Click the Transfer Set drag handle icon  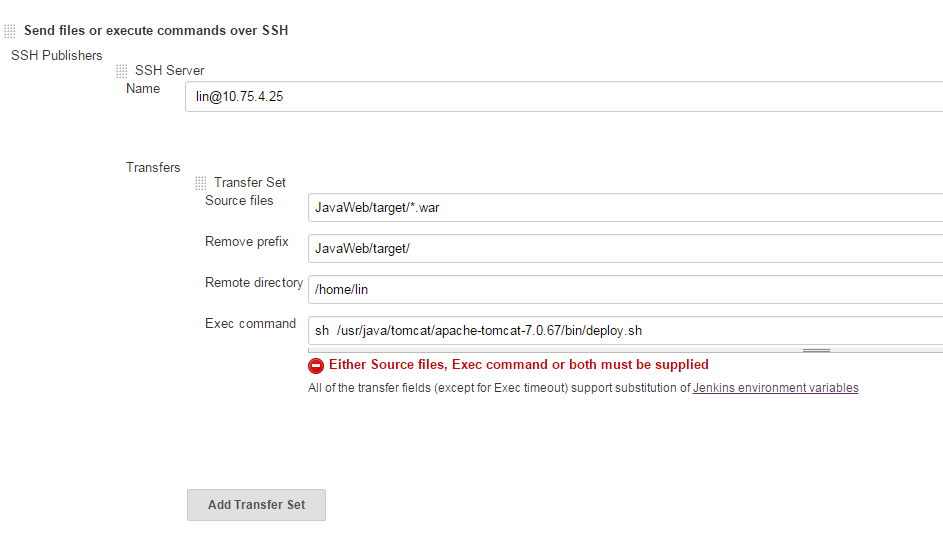[x=201, y=183]
